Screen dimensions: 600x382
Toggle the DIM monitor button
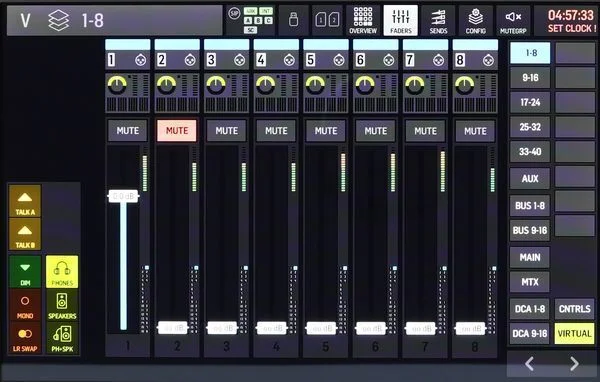point(25,272)
